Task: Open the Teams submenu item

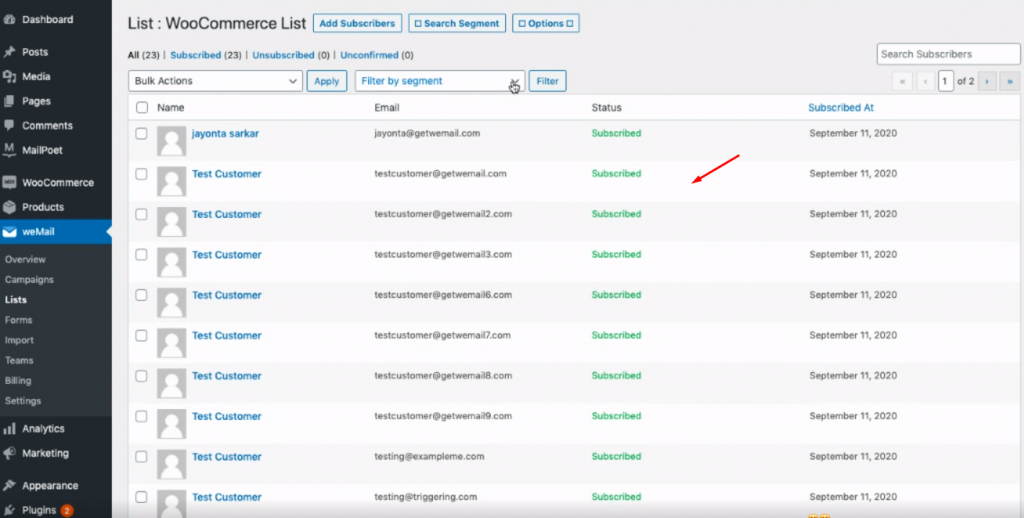Action: tap(19, 361)
